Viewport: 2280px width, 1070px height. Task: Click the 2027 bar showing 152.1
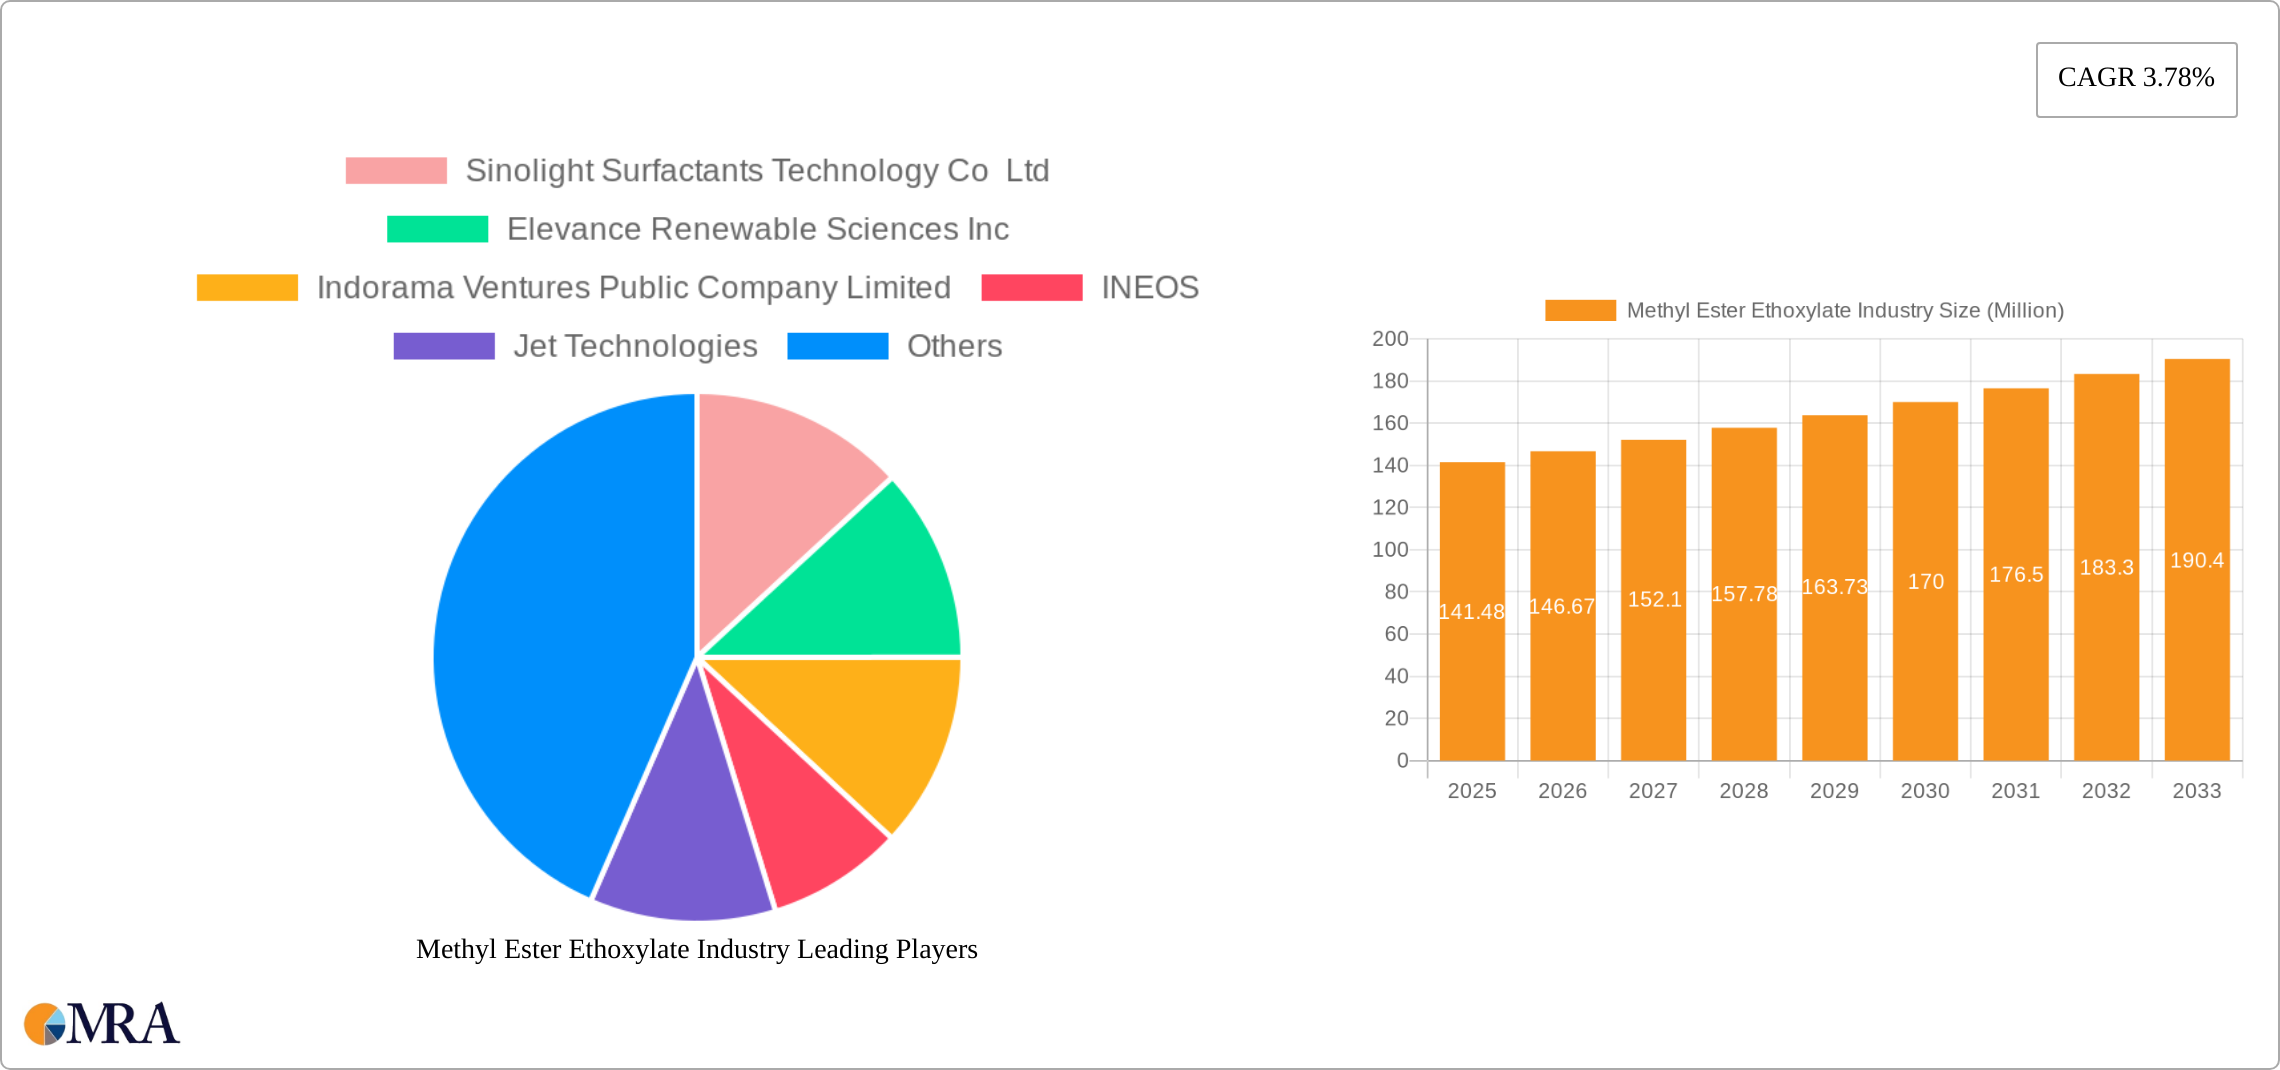tap(1653, 600)
